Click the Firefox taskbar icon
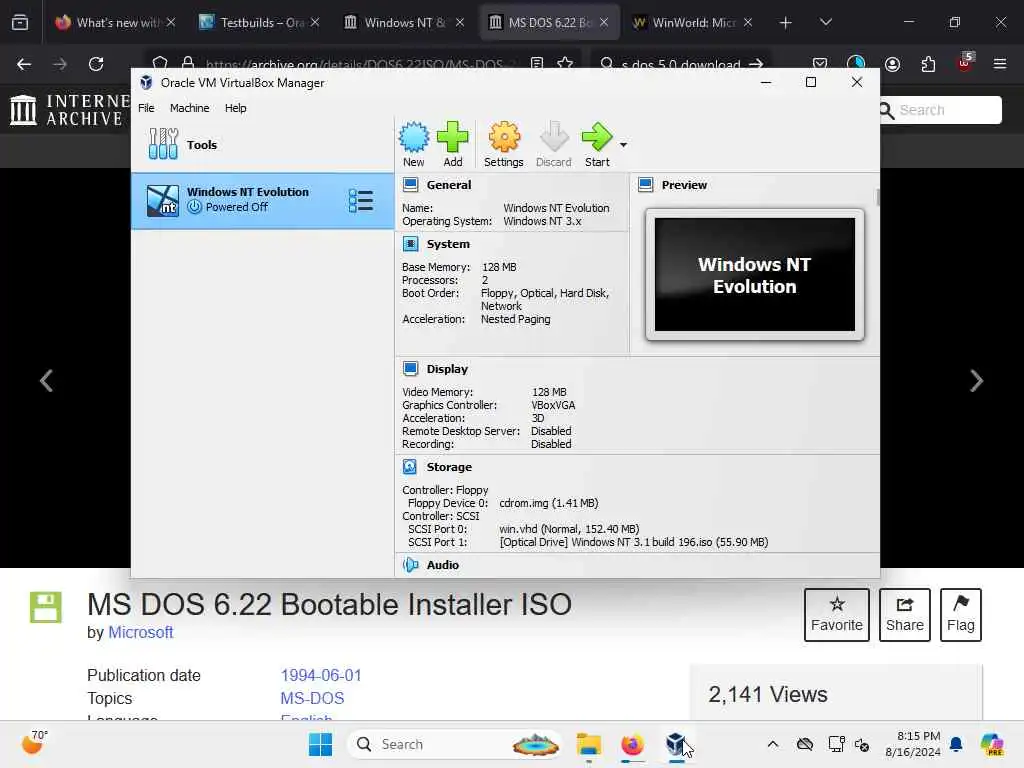This screenshot has height=768, width=1024. click(632, 744)
